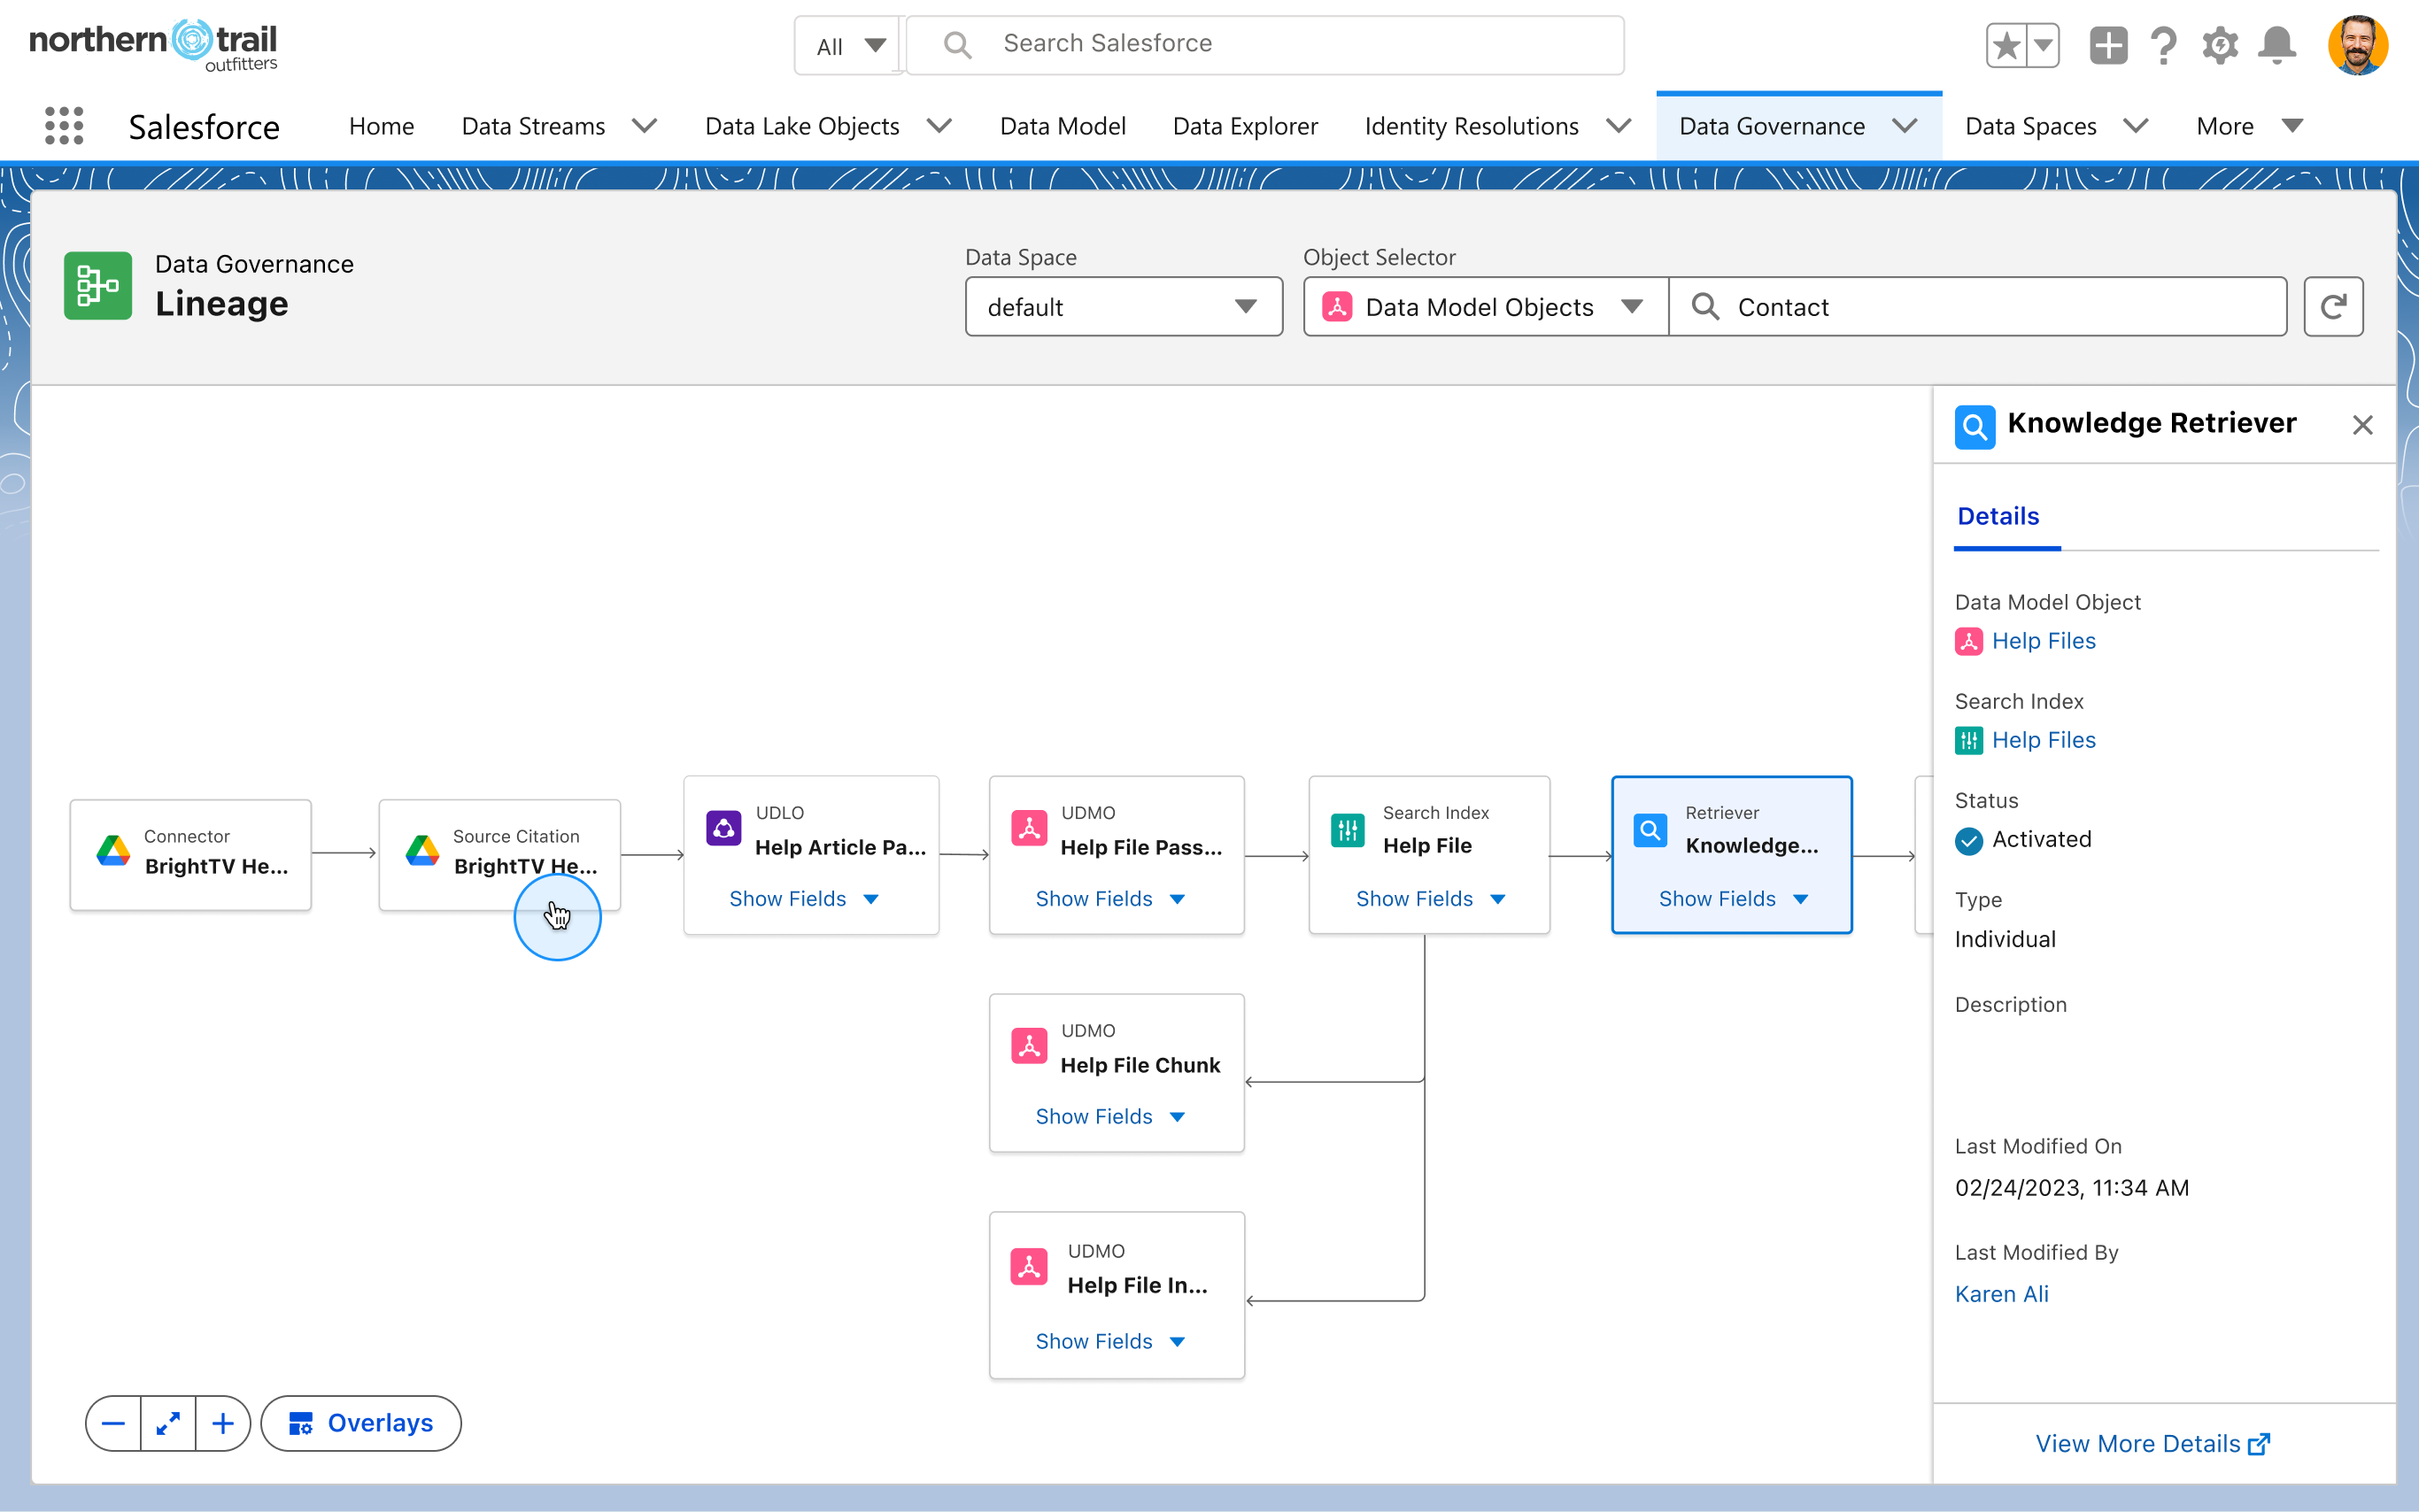Click the Search Salesforce input field

tap(1264, 45)
